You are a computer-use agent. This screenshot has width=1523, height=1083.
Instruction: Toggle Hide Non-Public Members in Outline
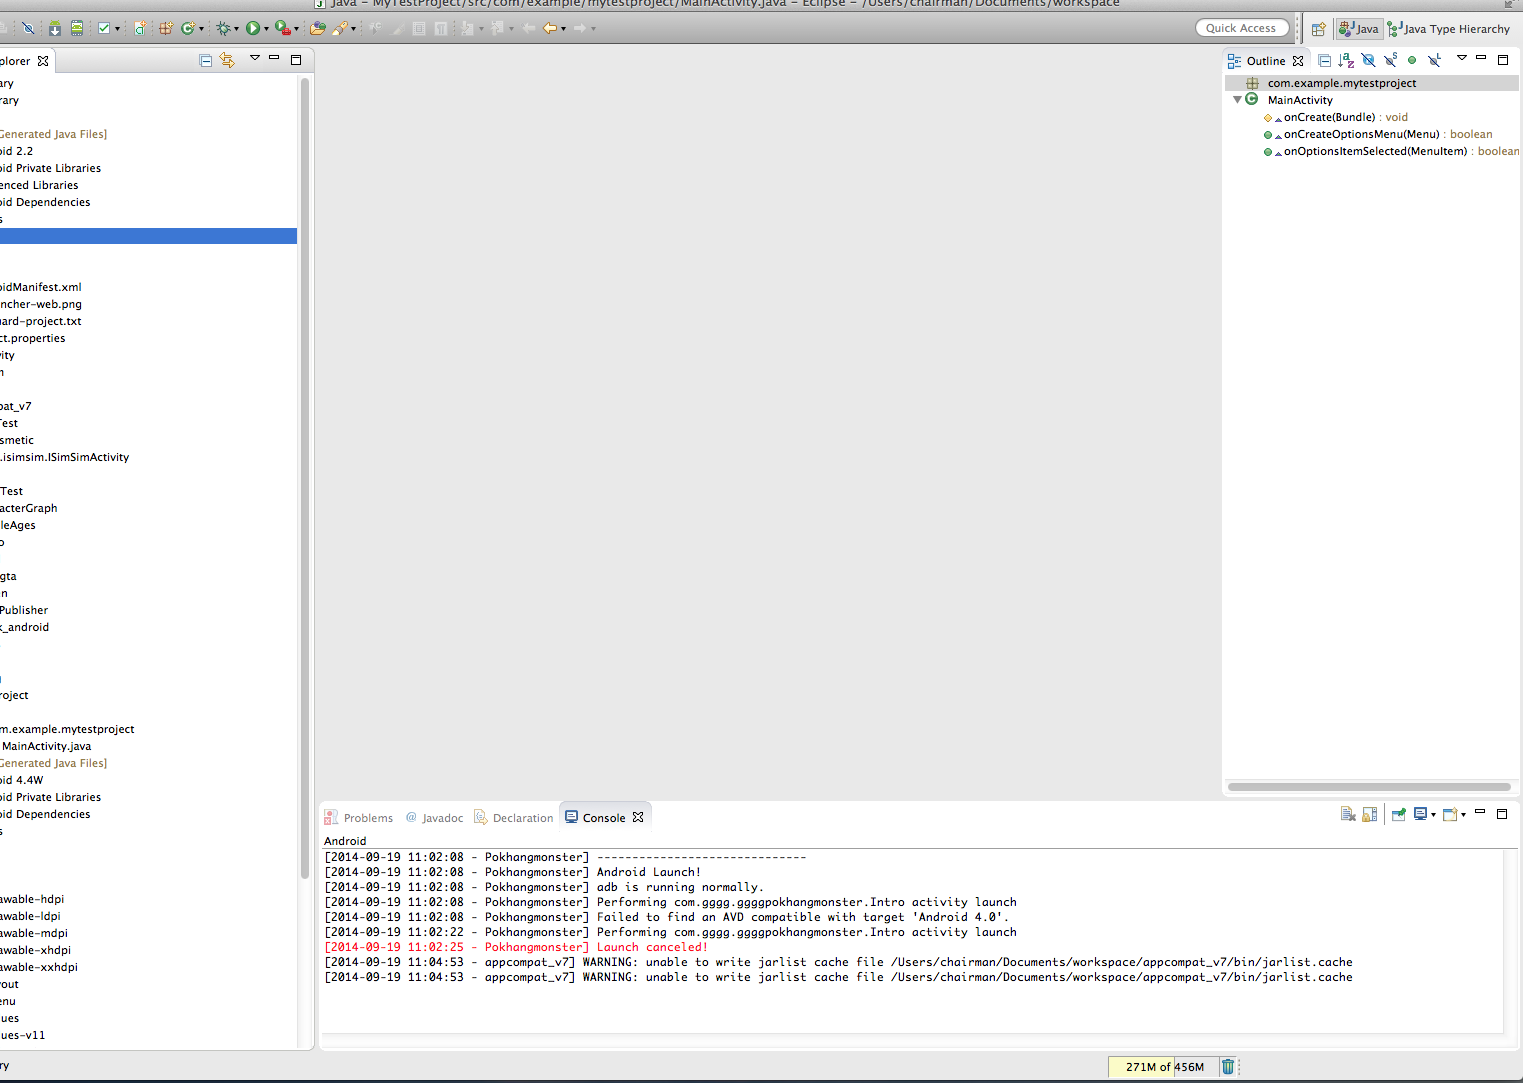coord(1412,60)
